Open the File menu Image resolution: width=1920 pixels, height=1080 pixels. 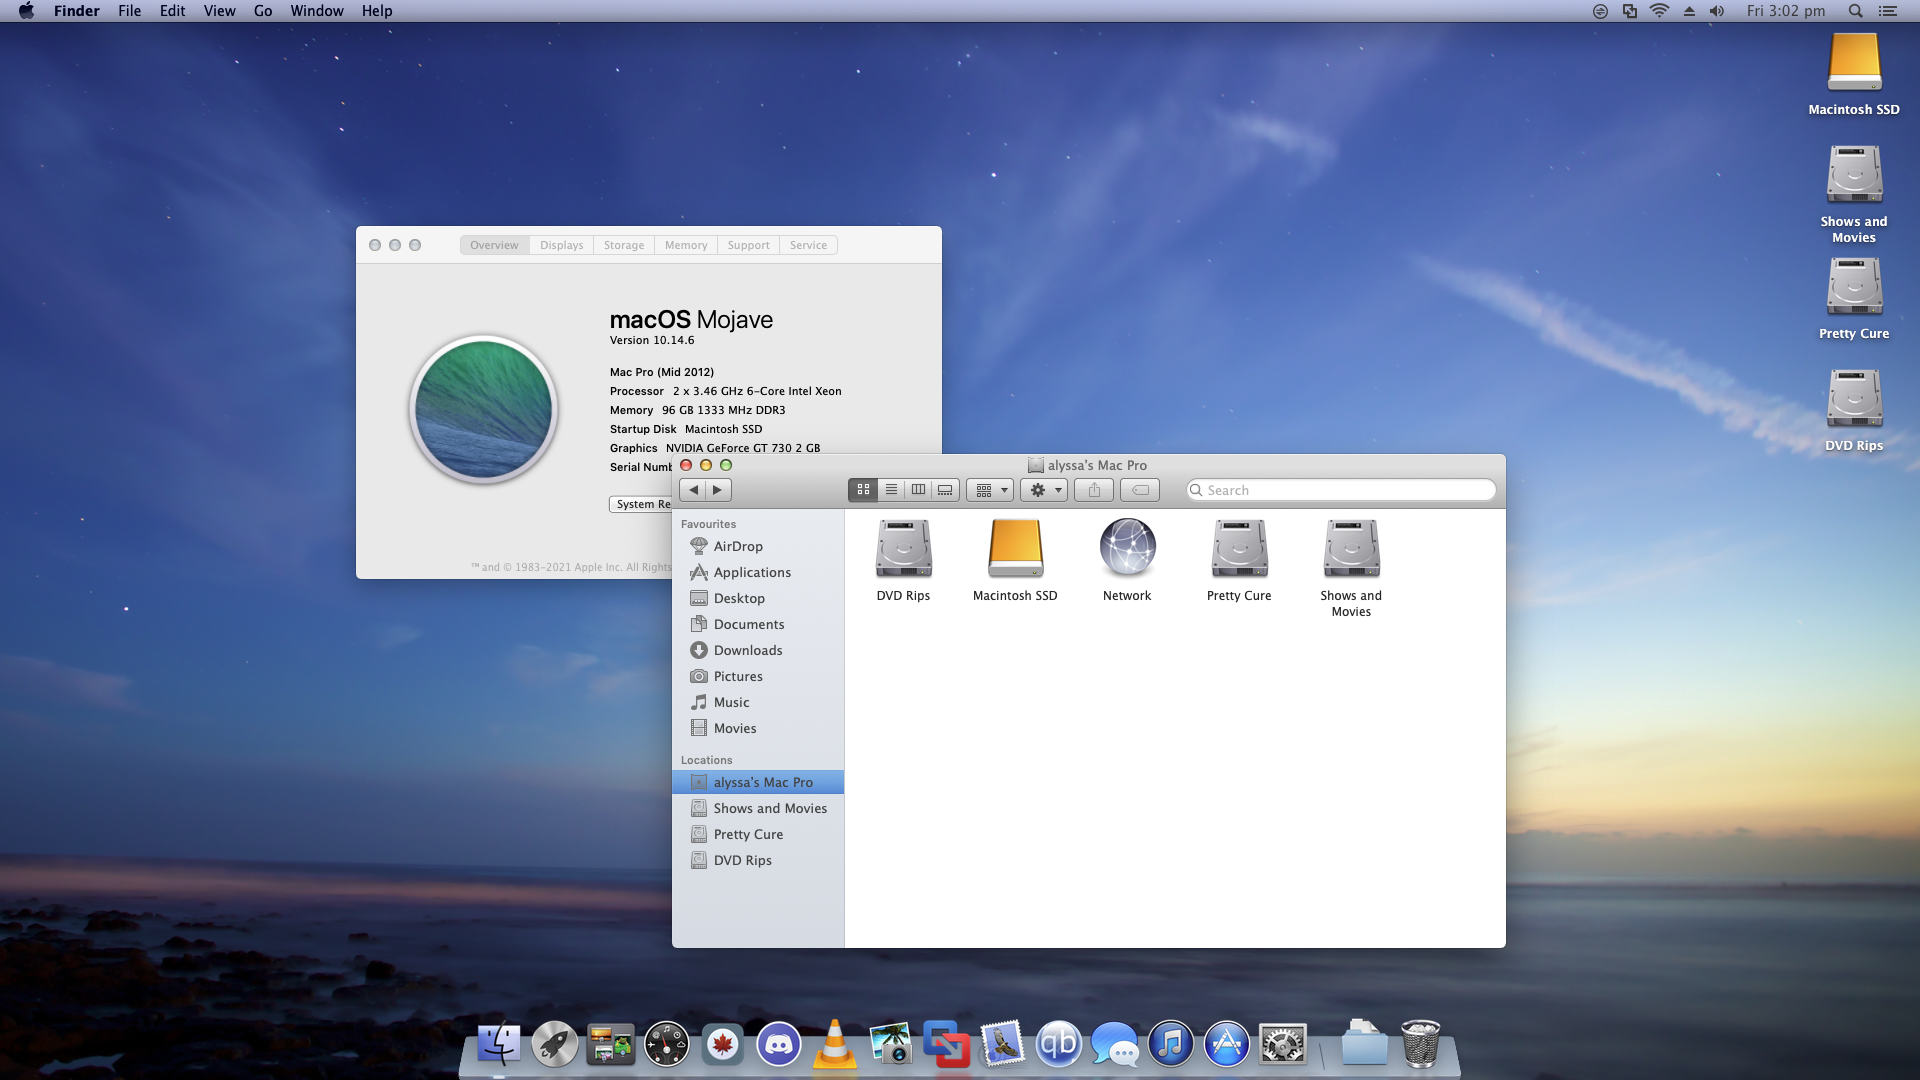pos(129,11)
